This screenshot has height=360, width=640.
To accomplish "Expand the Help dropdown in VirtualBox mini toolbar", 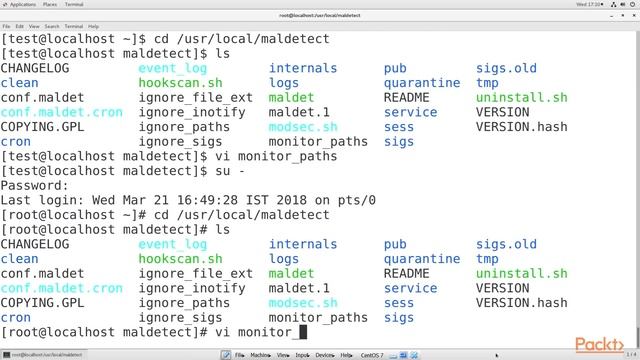I will point(346,356).
